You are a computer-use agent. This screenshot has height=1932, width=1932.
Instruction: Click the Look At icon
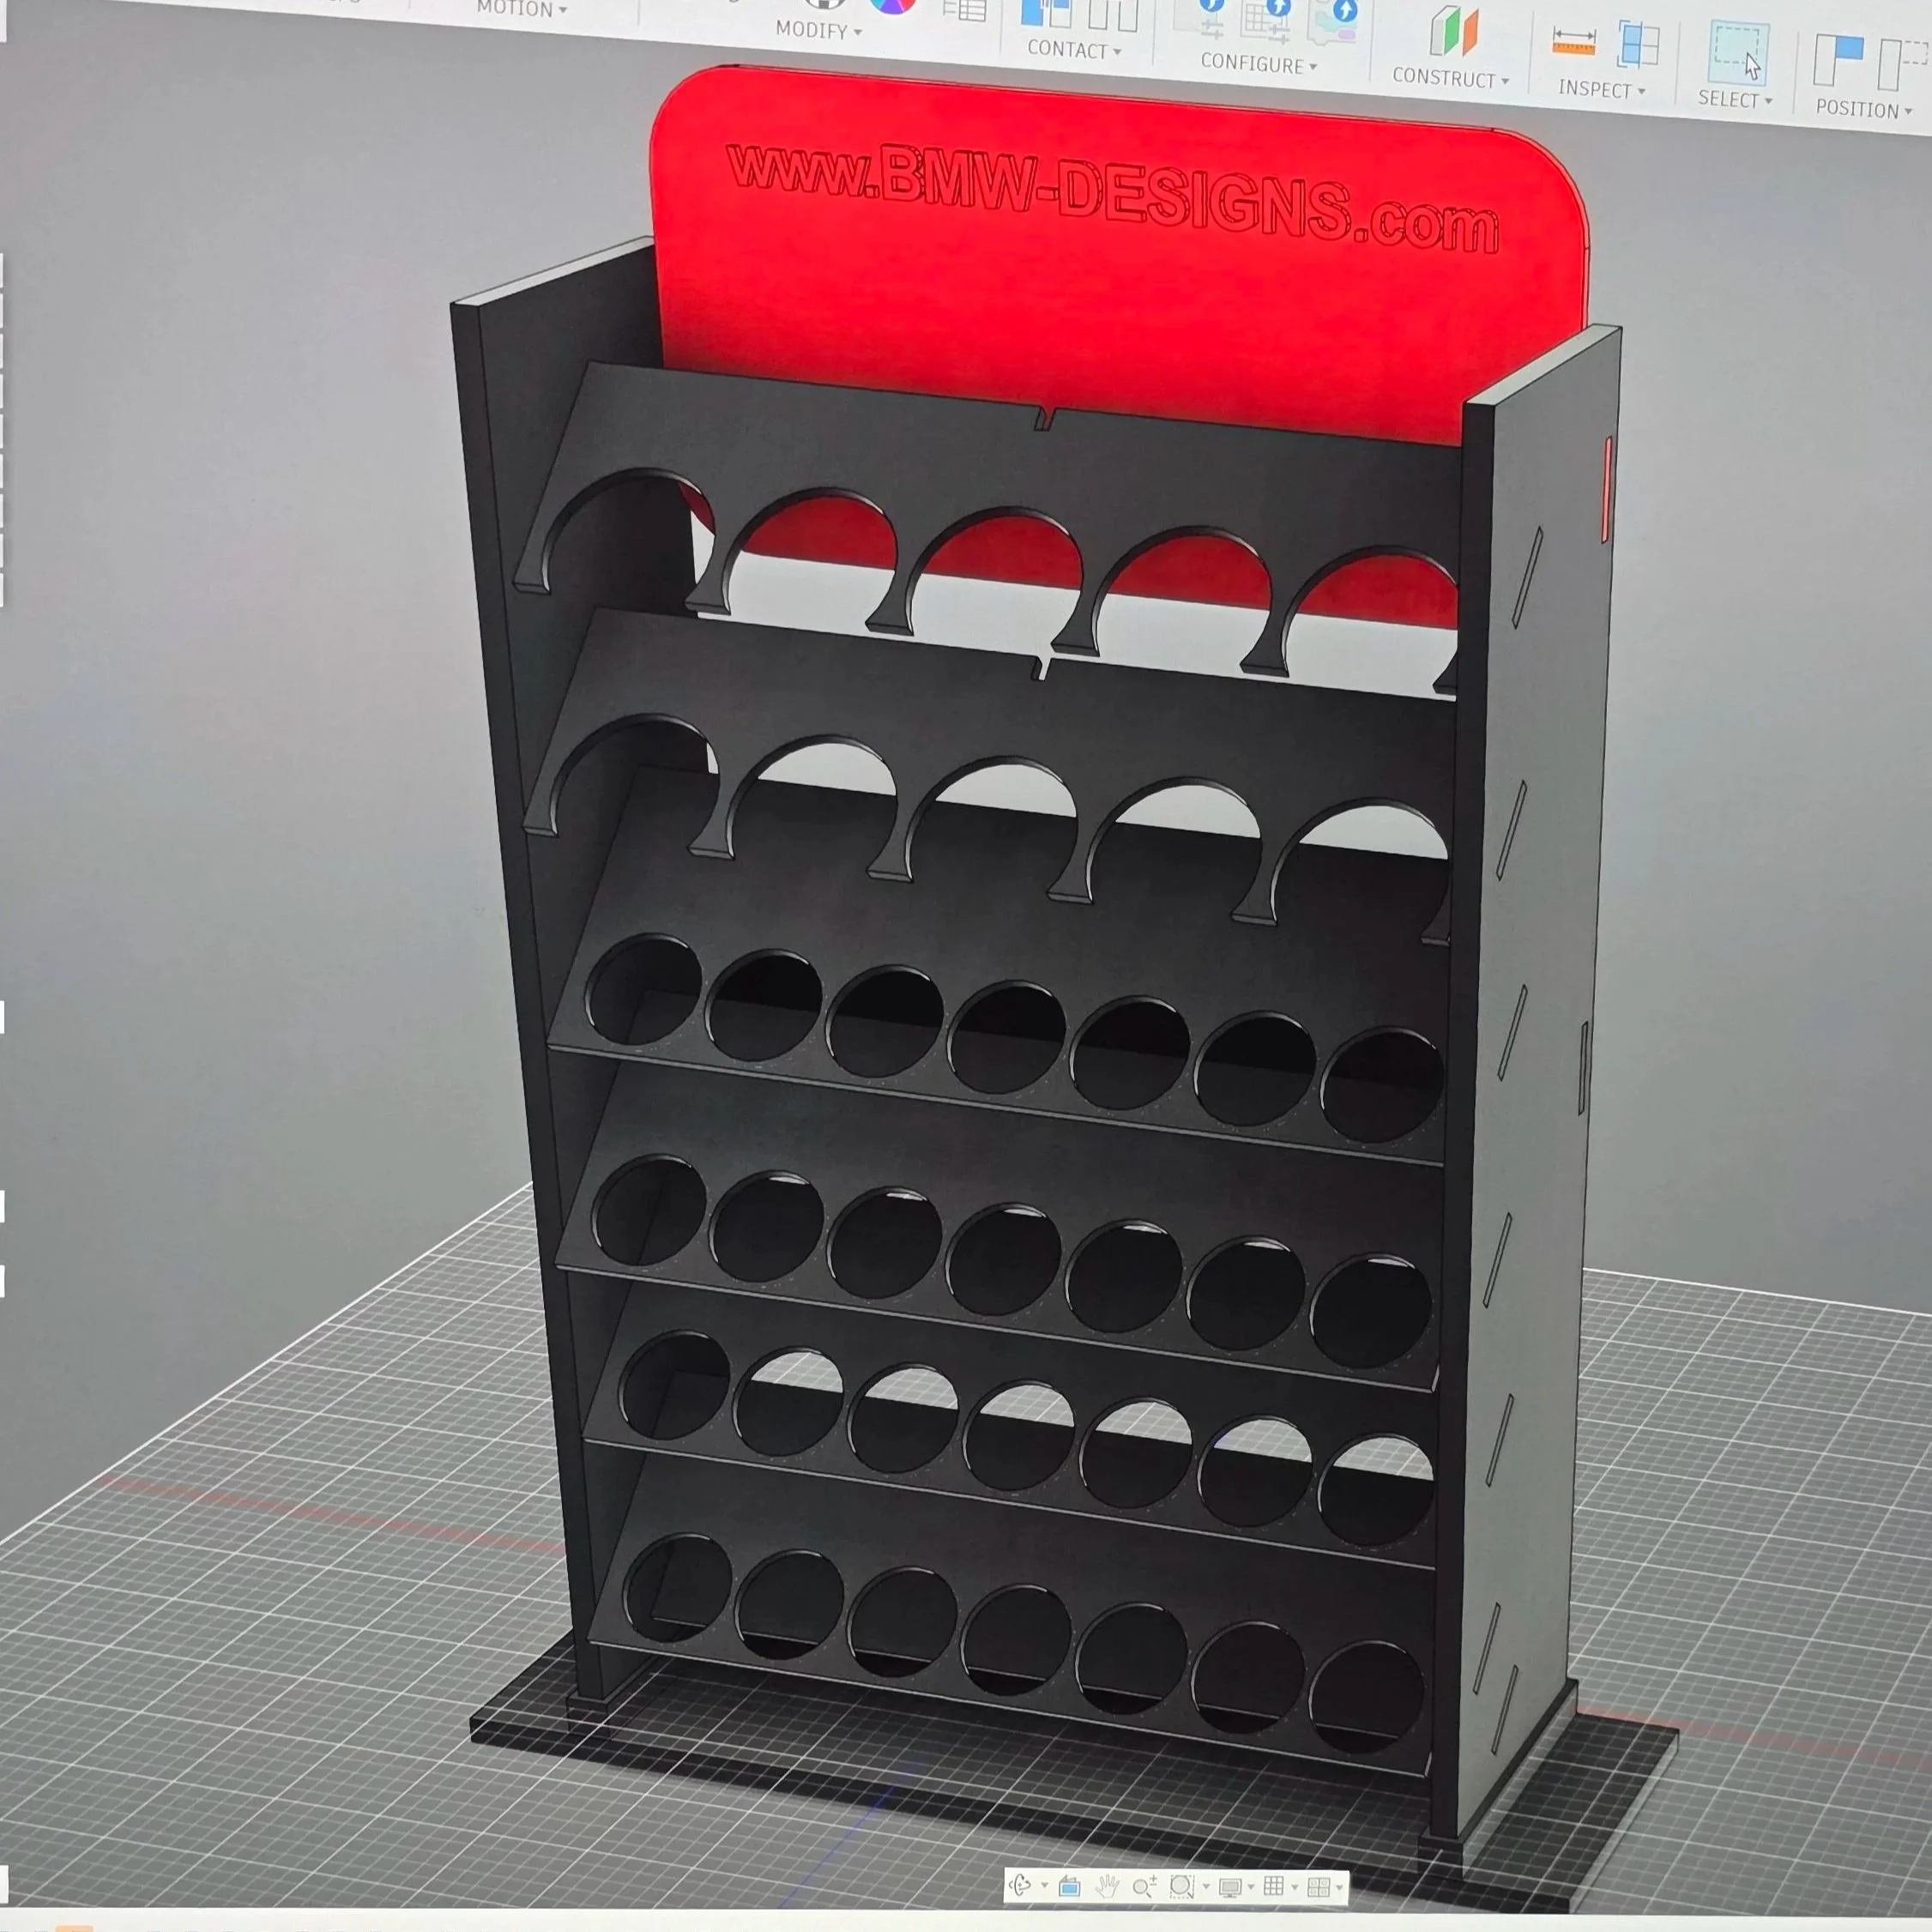1070,1886
